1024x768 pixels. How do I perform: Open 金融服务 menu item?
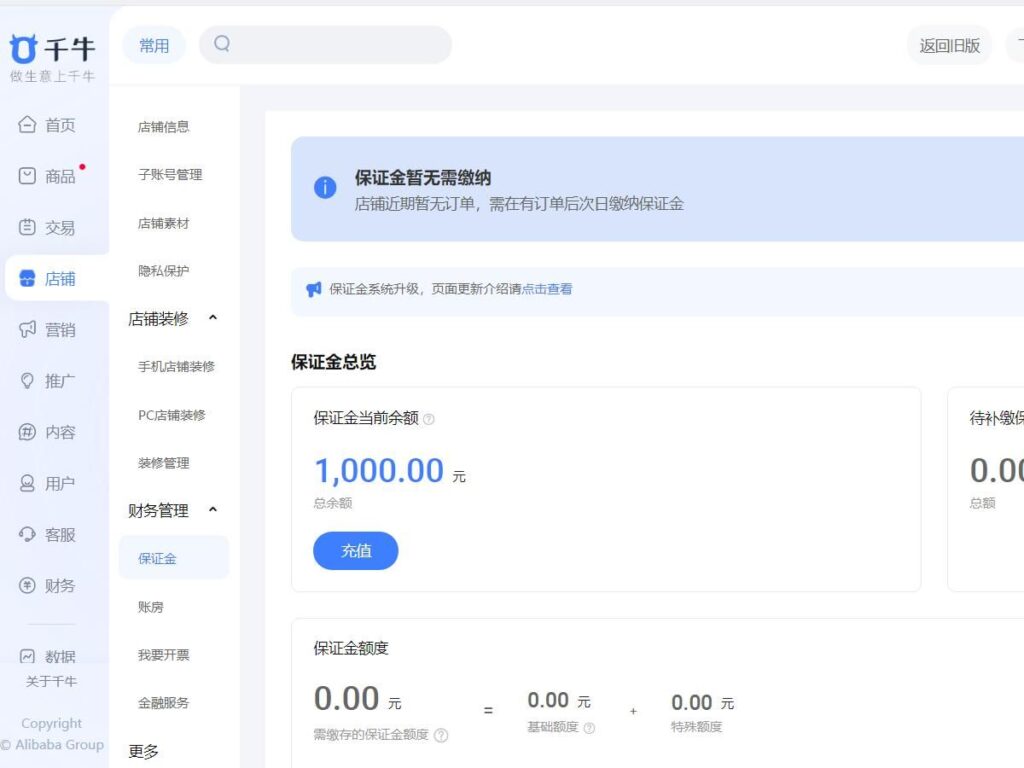pos(163,703)
